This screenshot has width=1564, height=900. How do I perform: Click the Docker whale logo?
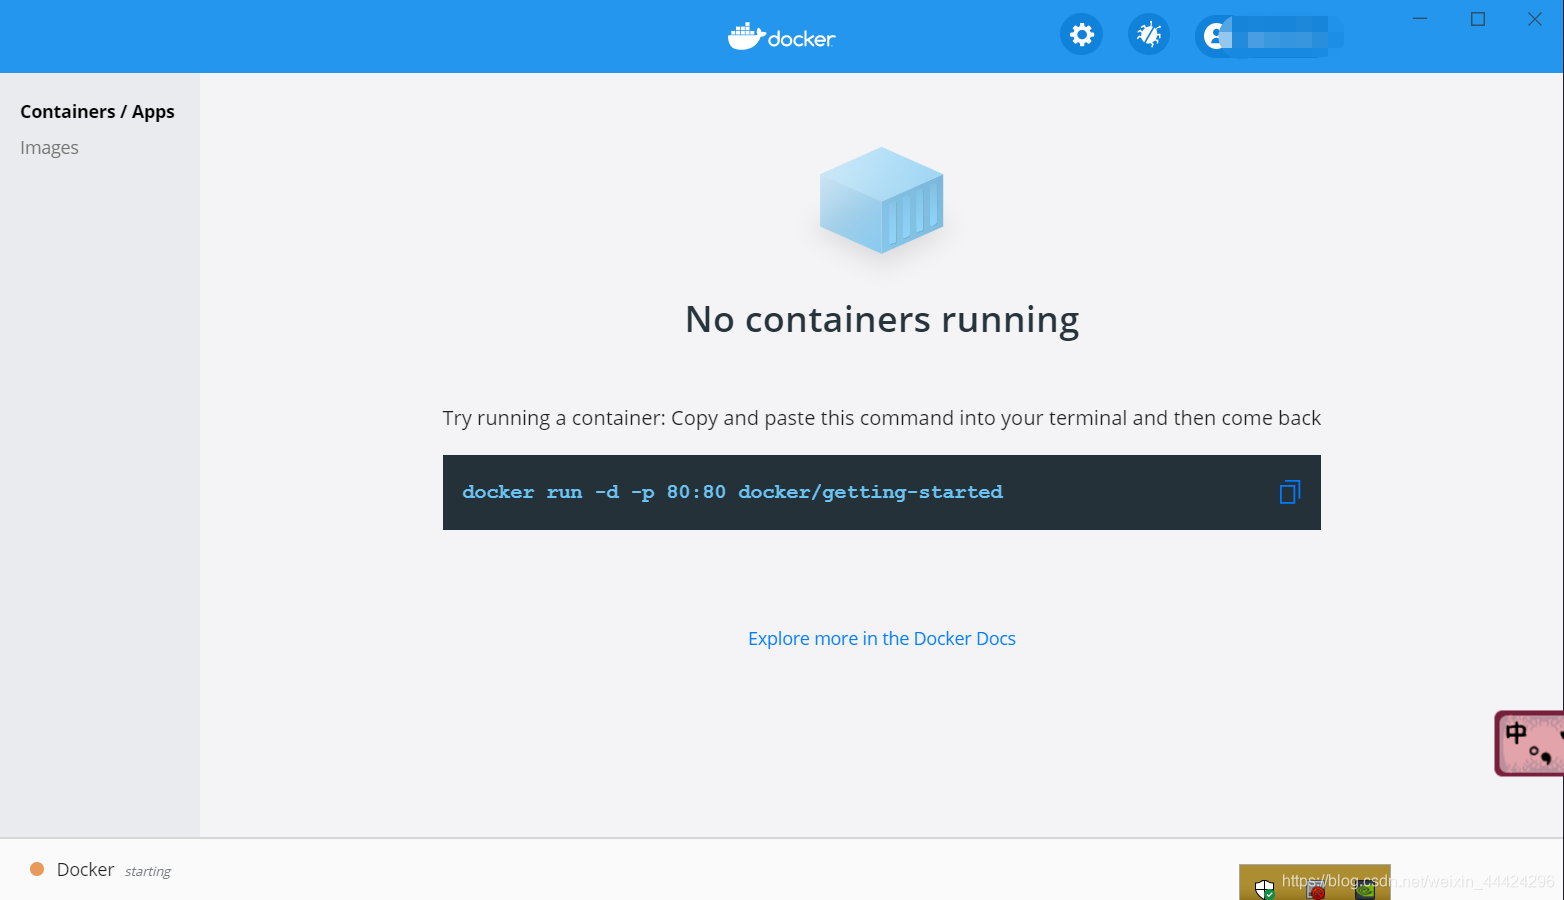(781, 37)
